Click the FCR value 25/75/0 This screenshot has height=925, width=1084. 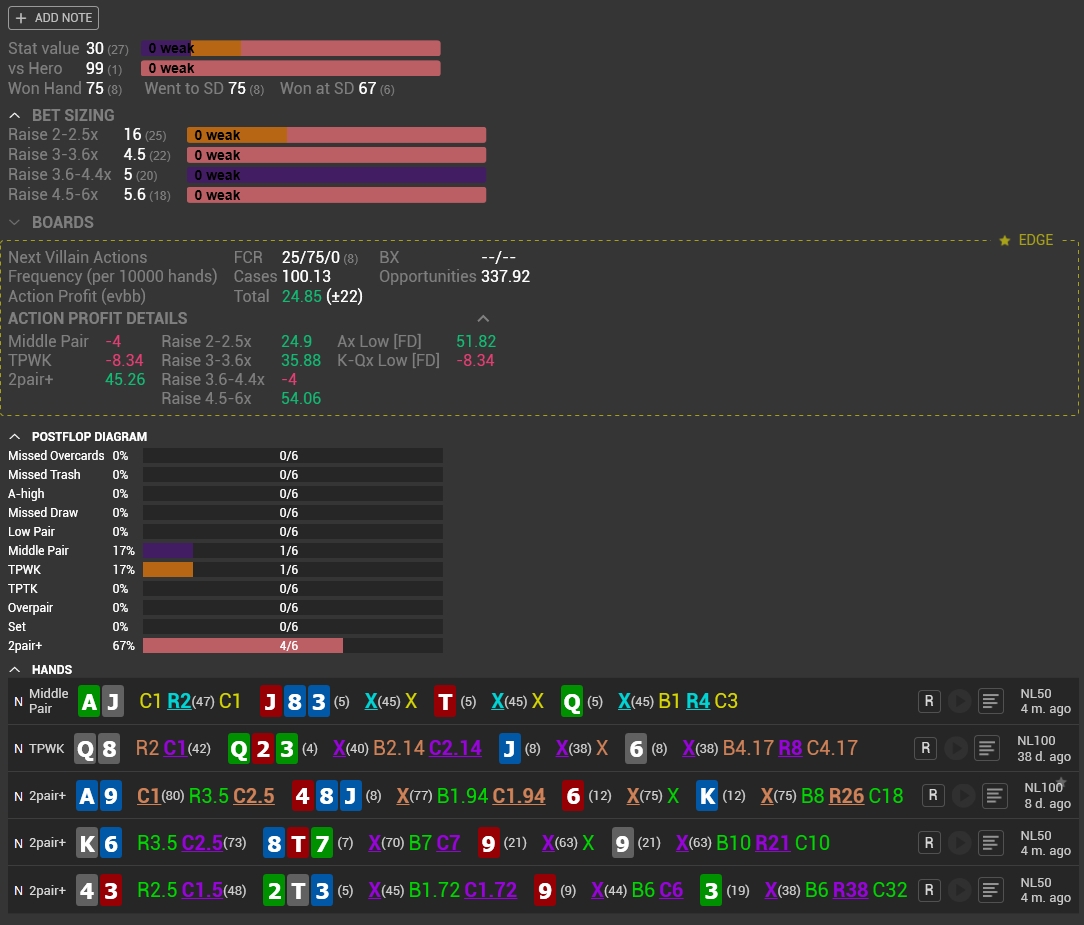pyautogui.click(x=310, y=257)
